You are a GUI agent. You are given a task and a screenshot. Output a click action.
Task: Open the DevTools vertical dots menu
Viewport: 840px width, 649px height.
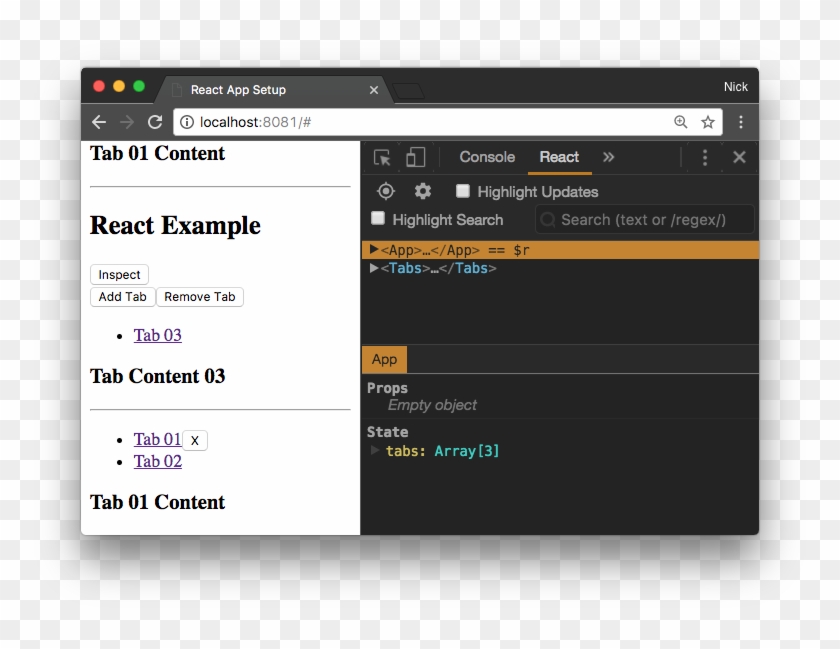coord(705,157)
